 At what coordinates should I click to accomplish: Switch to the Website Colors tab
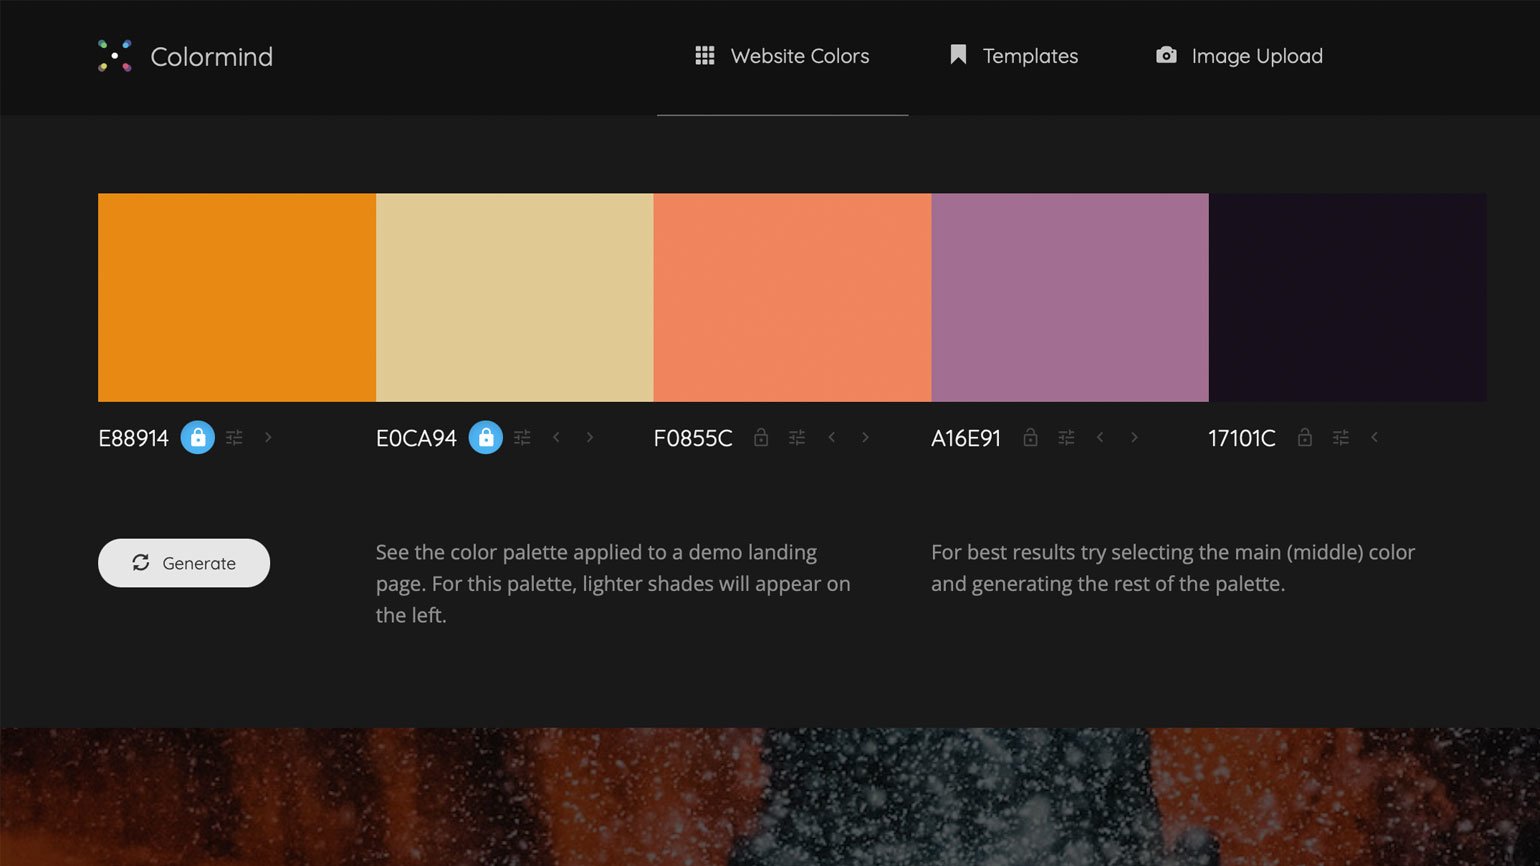pos(782,56)
